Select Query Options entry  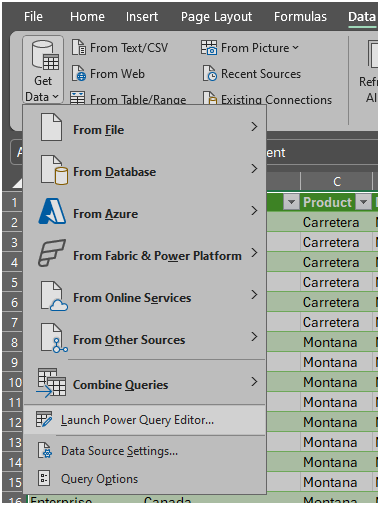point(145,479)
